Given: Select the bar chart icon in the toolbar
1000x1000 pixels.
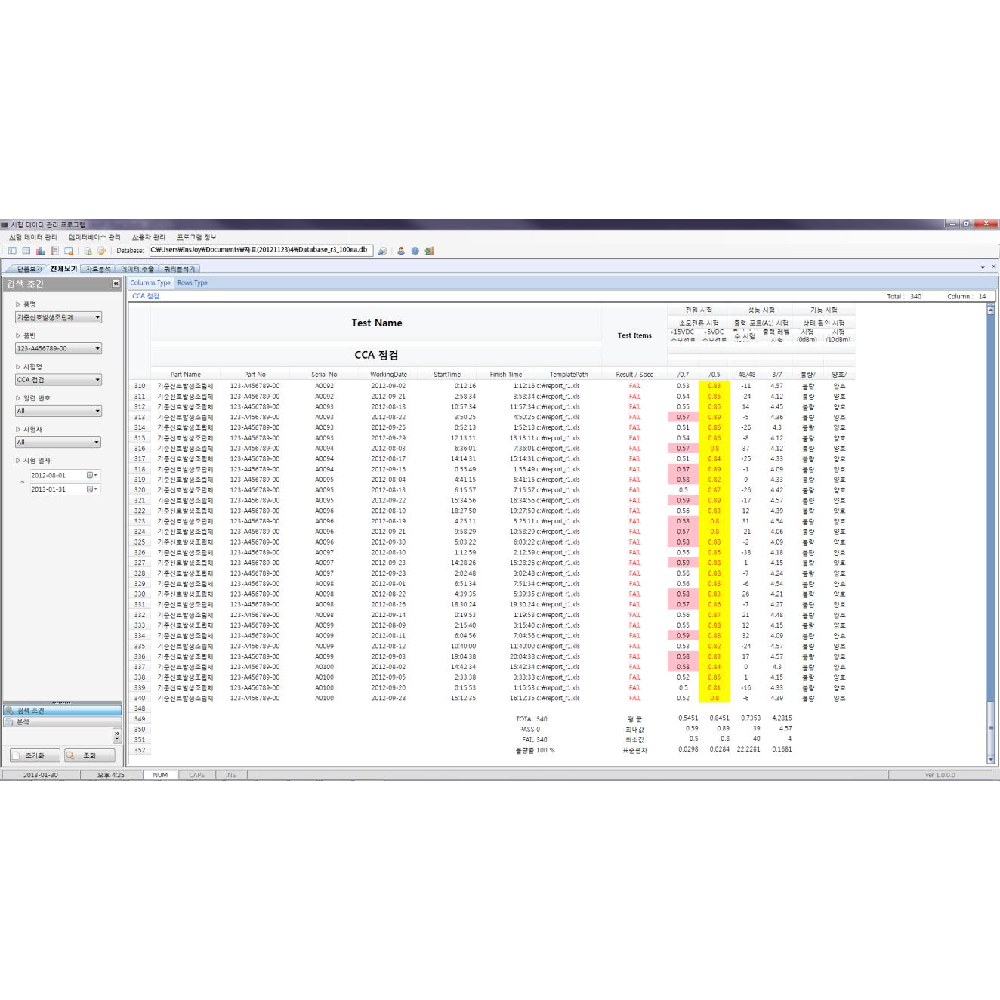Looking at the screenshot, I should (x=39, y=251).
